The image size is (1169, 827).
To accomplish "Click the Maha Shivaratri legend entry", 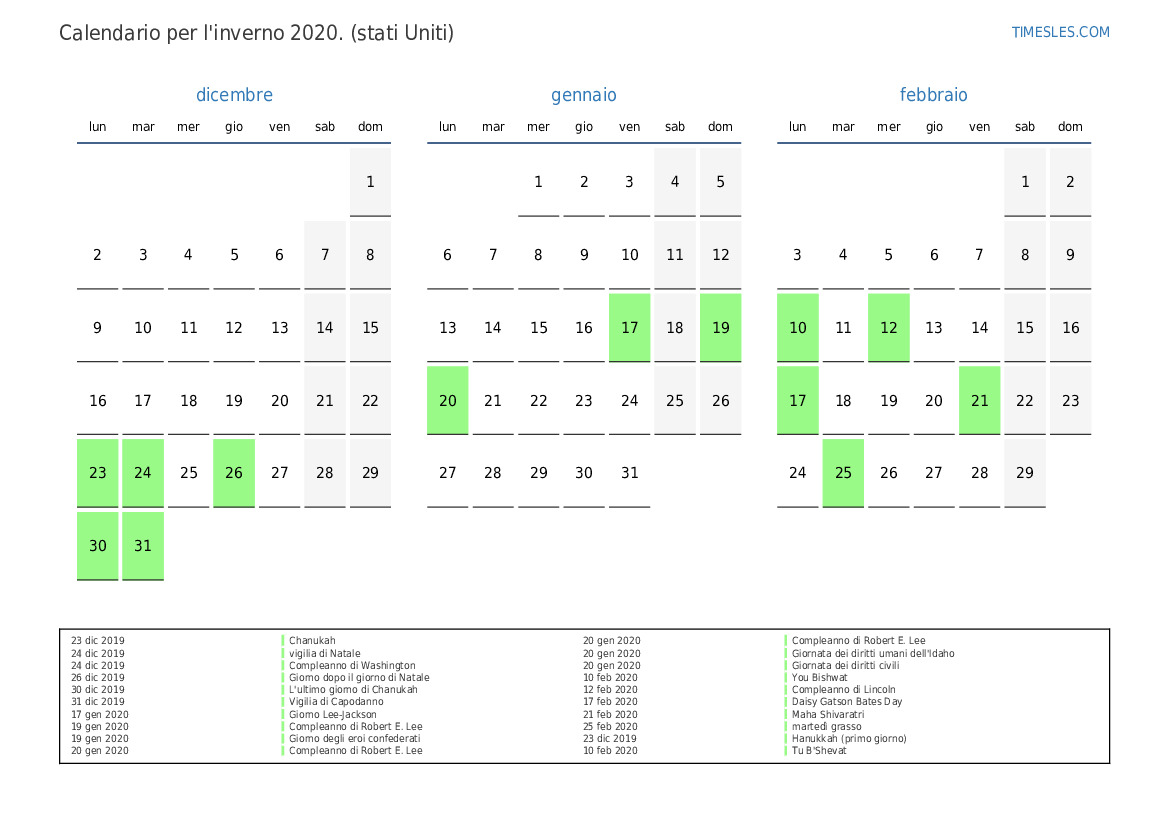I will [828, 714].
